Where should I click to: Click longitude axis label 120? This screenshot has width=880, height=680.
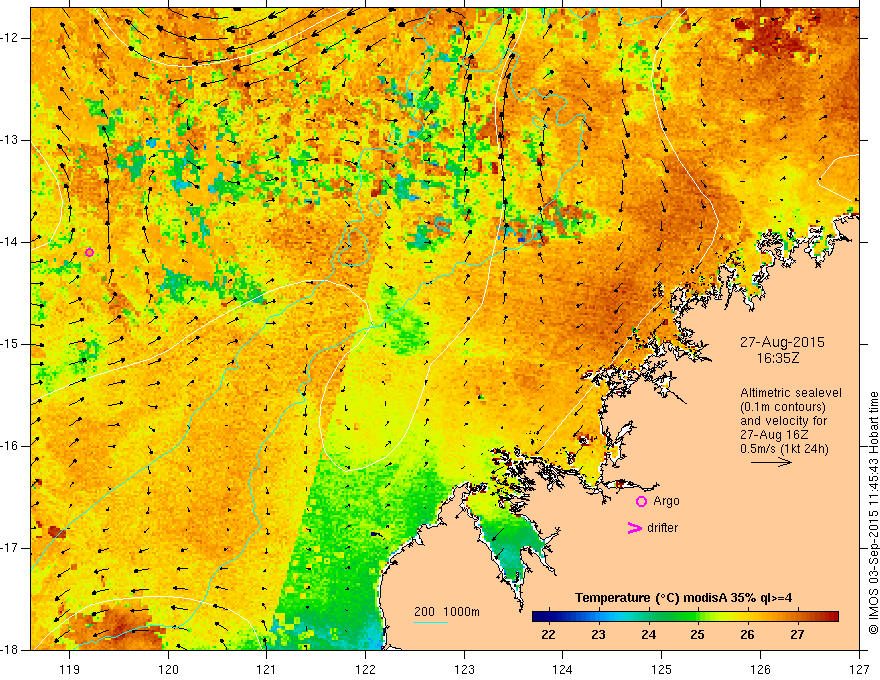(x=168, y=669)
